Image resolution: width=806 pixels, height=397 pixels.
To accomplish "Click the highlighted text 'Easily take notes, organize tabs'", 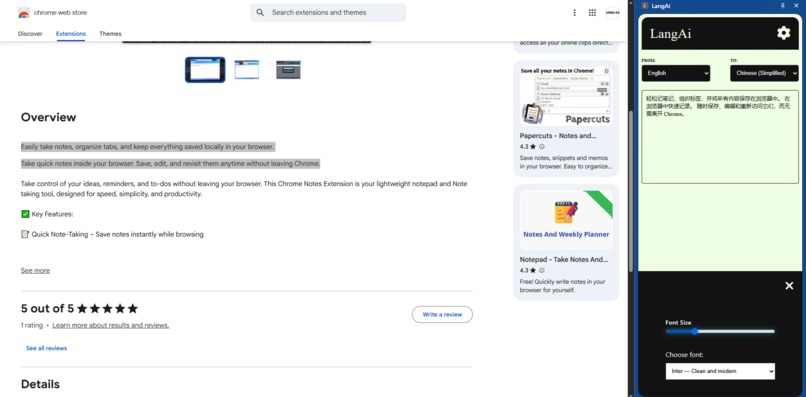I will coord(147,147).
